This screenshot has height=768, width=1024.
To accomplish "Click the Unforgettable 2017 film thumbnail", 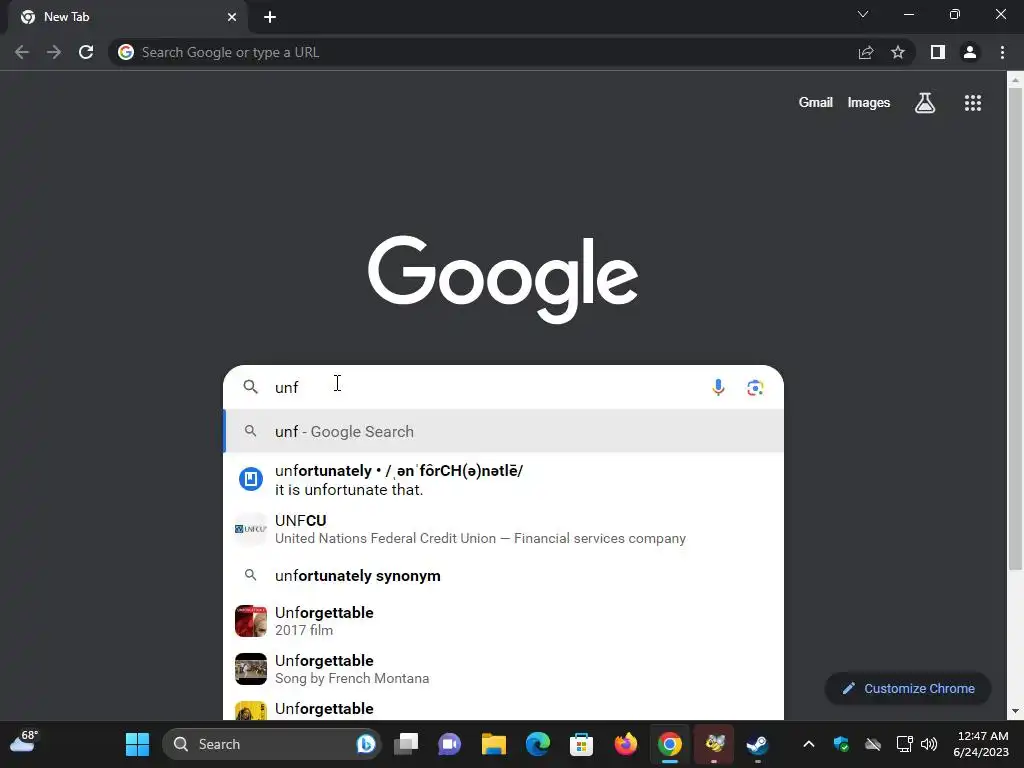I will tap(251, 621).
